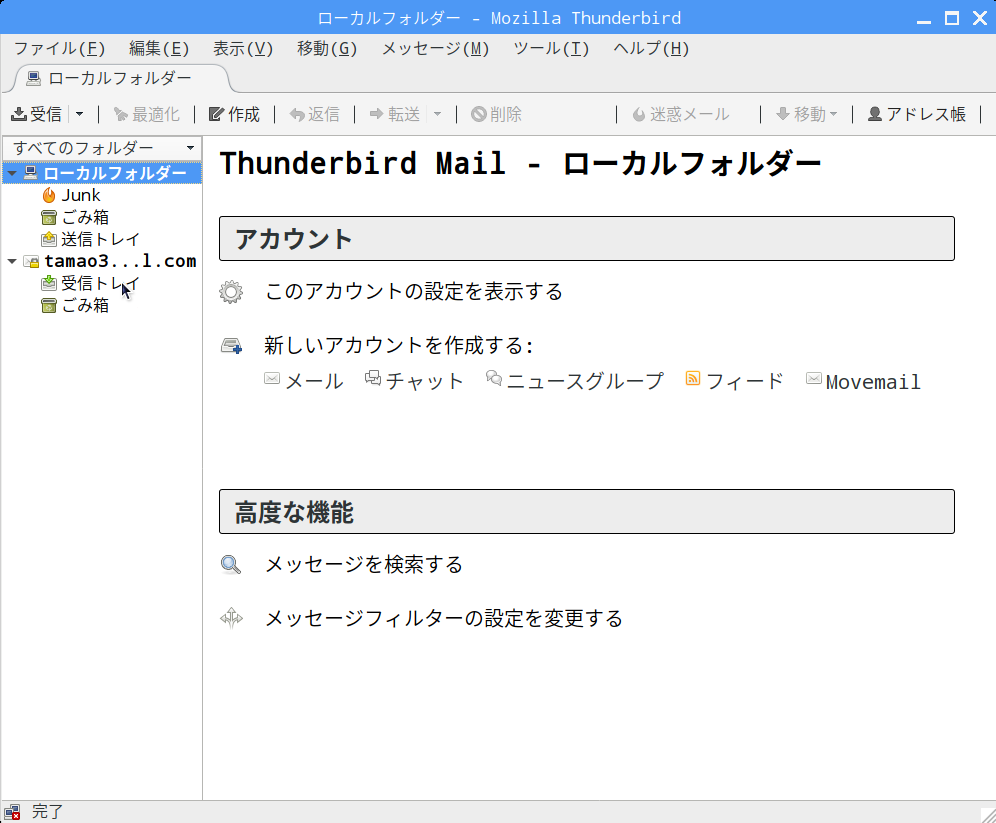Select the ローカルフォルダー tree row
996x823 pixels.
tap(102, 173)
